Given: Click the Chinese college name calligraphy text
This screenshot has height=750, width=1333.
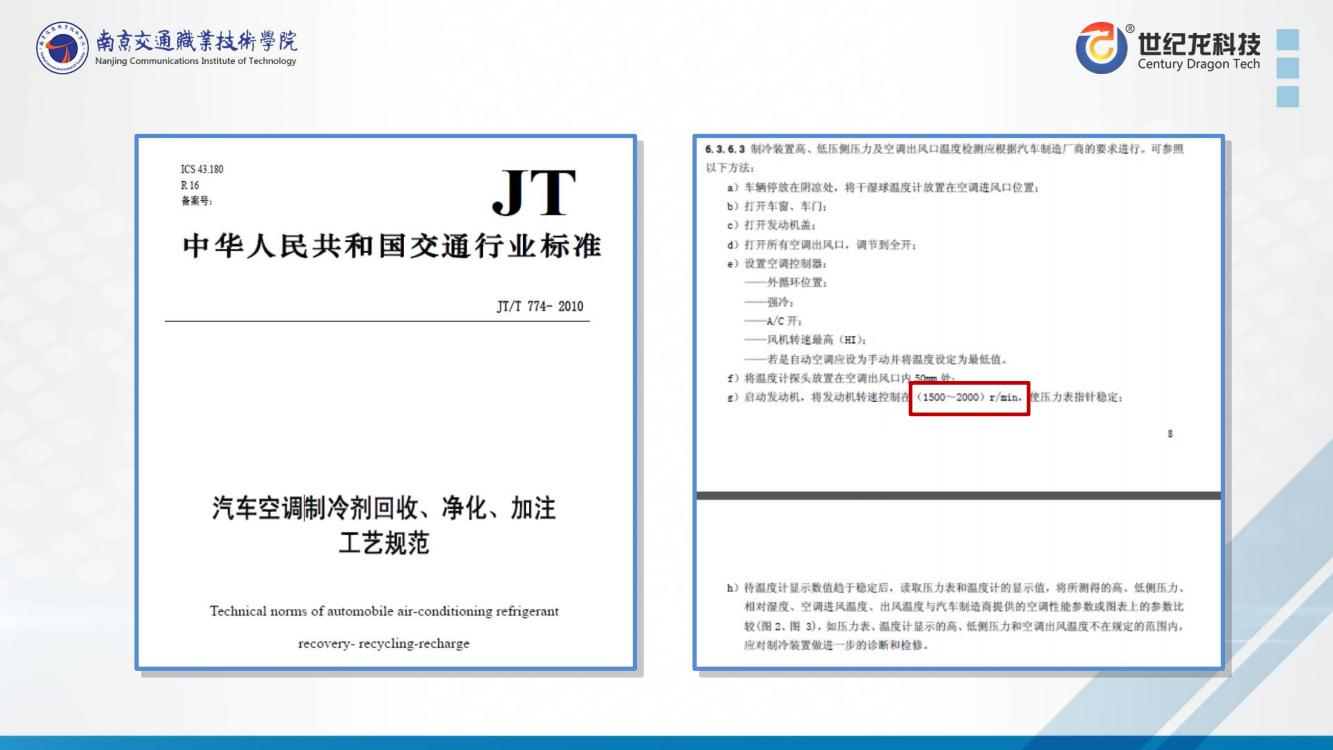Looking at the screenshot, I should point(196,41).
